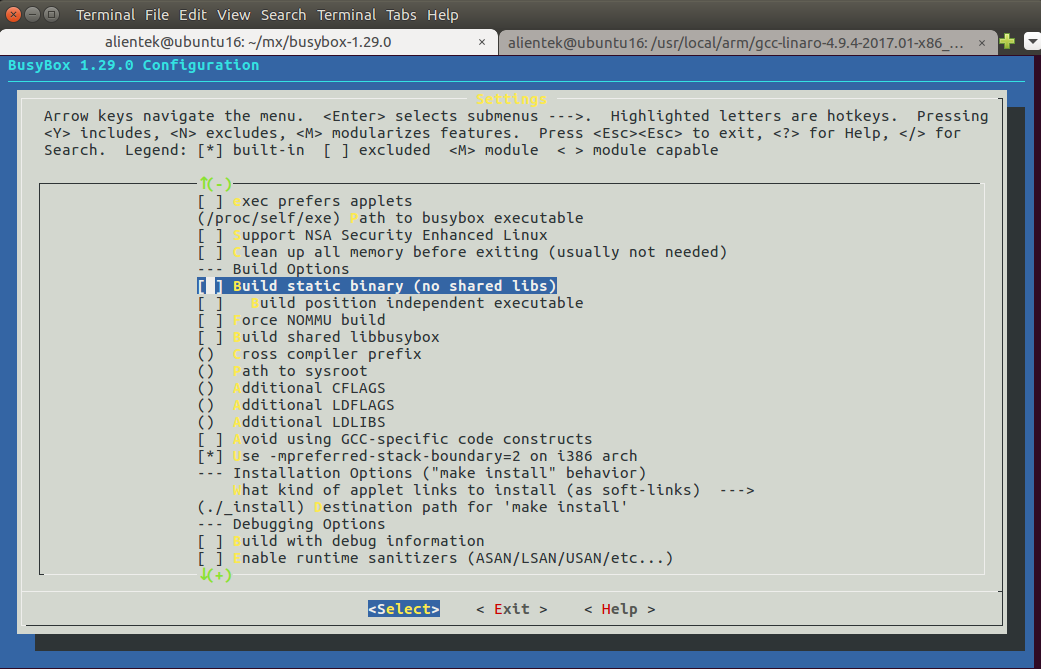Image resolution: width=1041 pixels, height=669 pixels.
Task: Edit Path to busybox executable field
Action: click(x=390, y=218)
